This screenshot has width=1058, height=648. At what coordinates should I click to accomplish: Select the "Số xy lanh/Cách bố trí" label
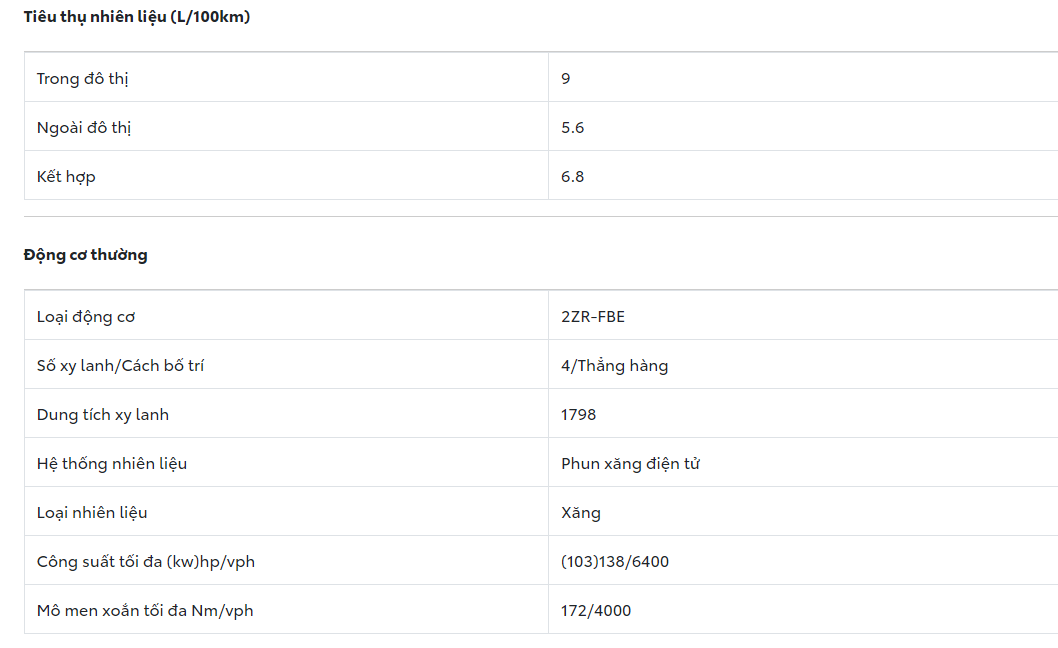120,366
